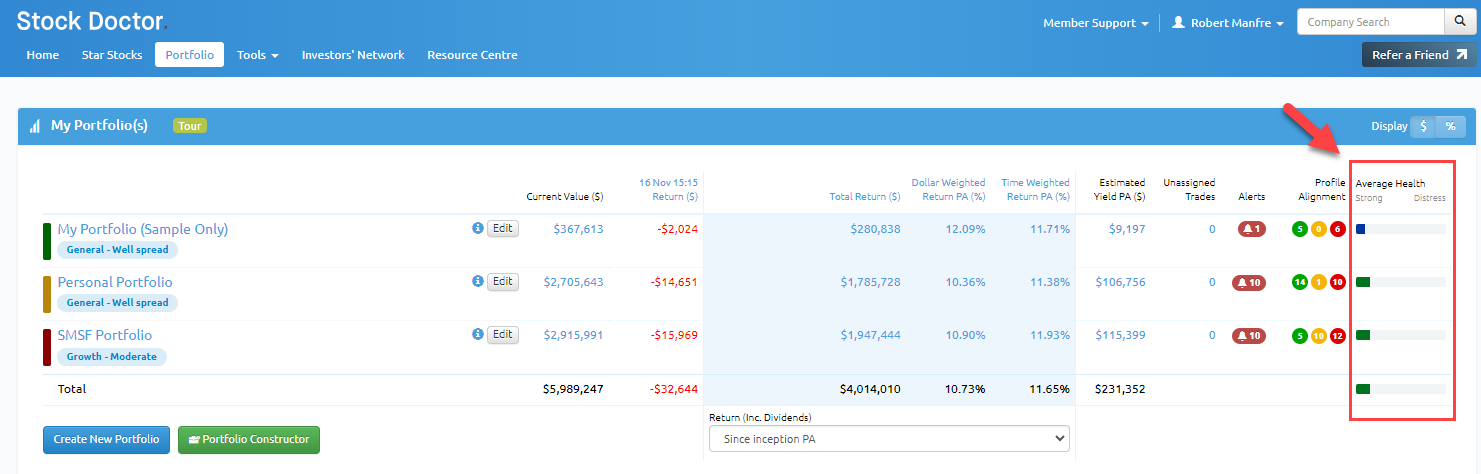This screenshot has width=1481, height=474.
Task: Edit My Portfolio (Sample Only)
Action: pyautogui.click(x=503, y=229)
